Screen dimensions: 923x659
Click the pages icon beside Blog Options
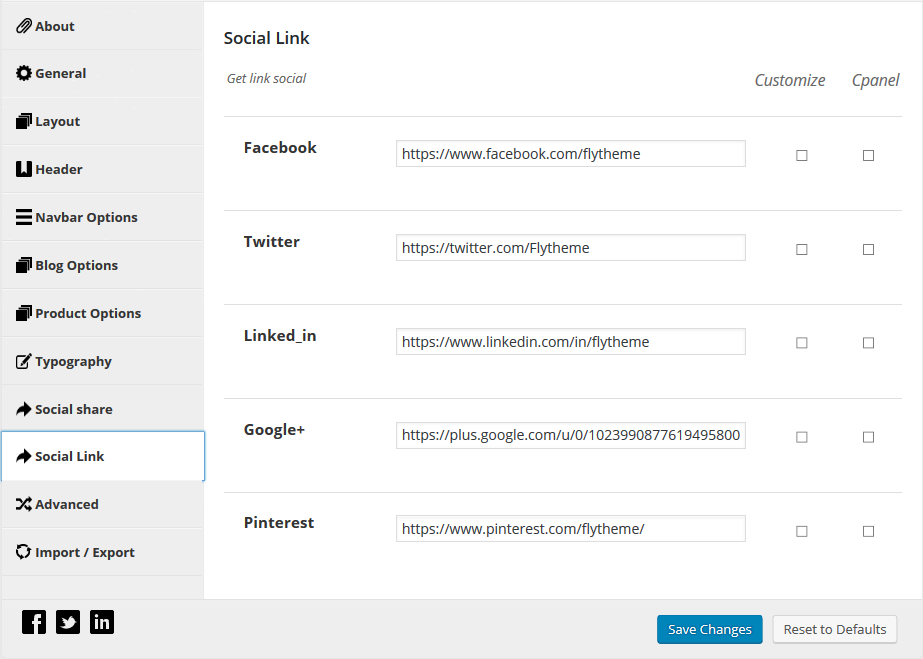pos(24,265)
